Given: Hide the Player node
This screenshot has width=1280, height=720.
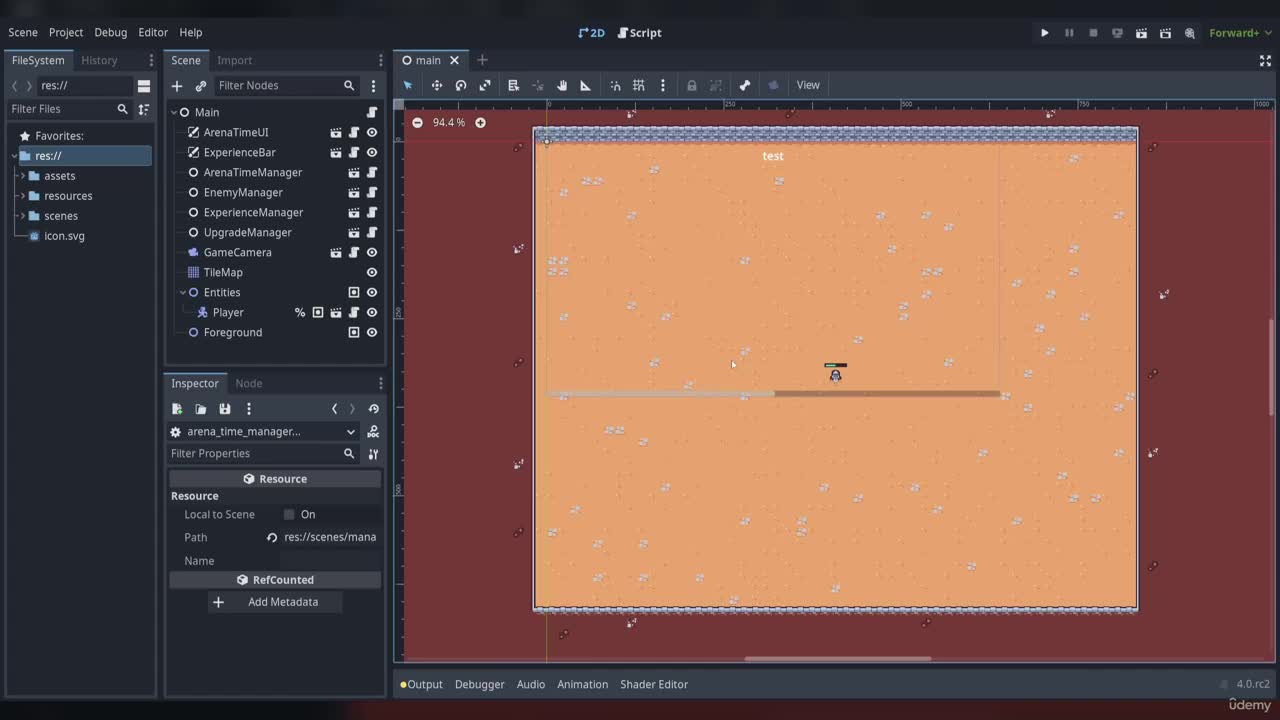Looking at the screenshot, I should pos(372,312).
